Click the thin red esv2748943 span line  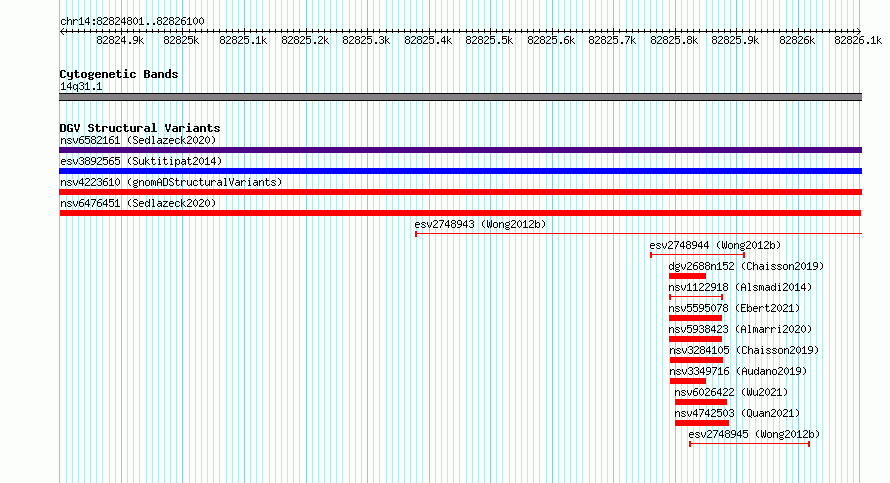[639, 234]
